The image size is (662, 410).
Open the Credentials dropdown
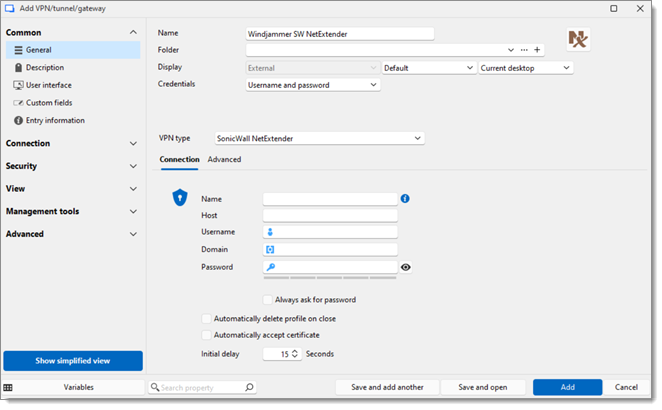point(313,85)
